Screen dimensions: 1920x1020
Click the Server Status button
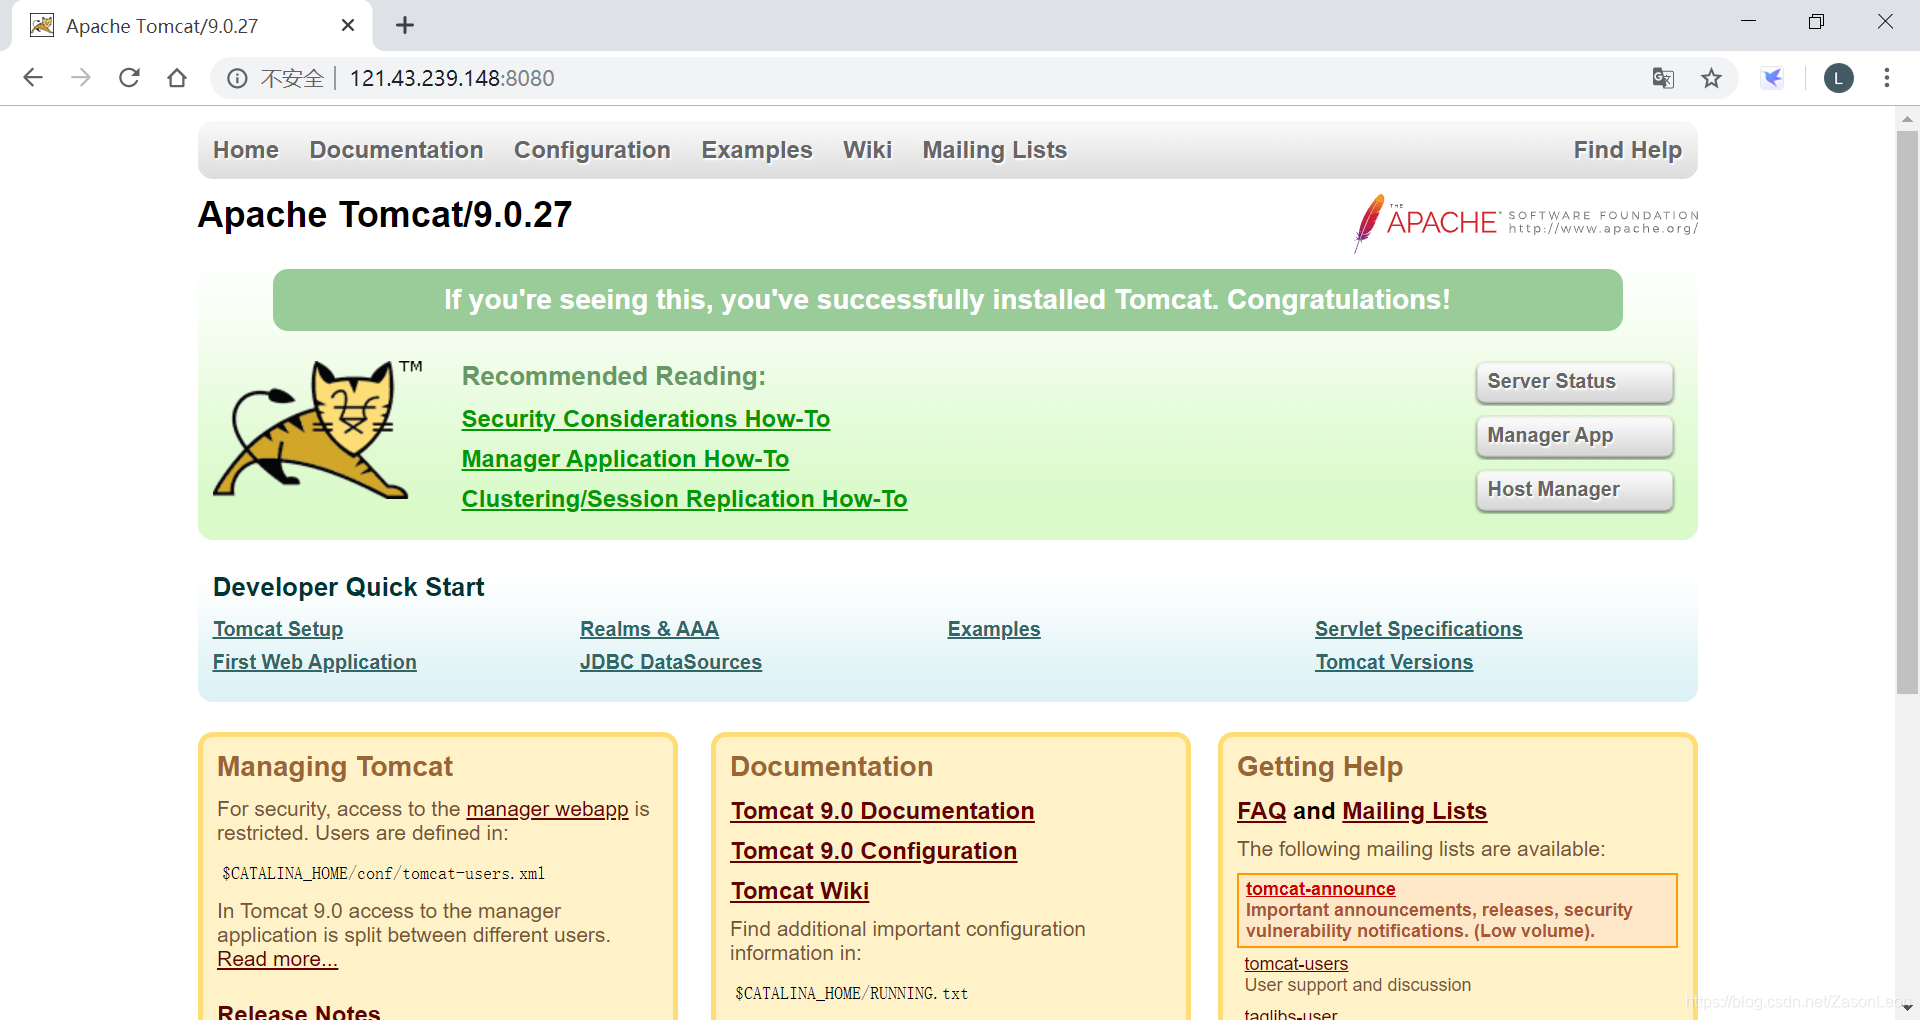point(1574,382)
